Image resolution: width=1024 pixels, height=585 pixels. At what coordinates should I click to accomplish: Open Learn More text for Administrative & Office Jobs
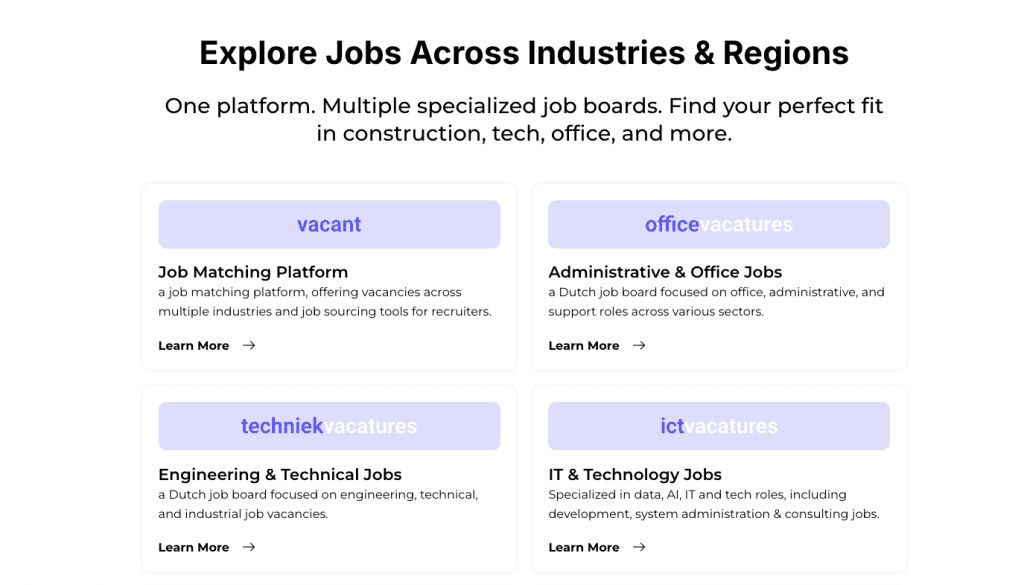584,346
